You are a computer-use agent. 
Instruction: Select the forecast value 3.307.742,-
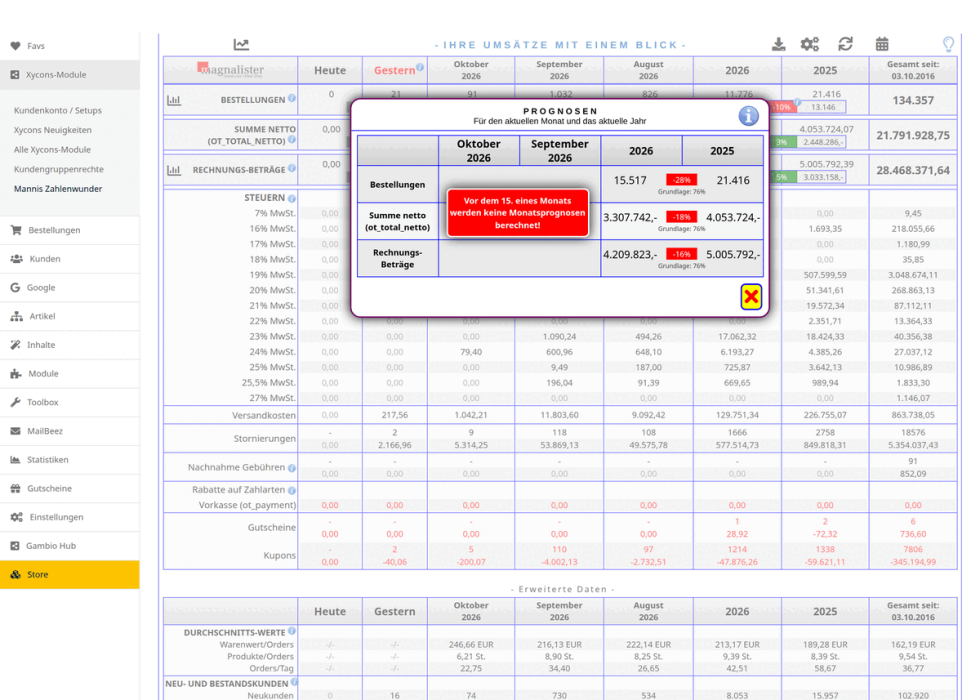pos(630,218)
